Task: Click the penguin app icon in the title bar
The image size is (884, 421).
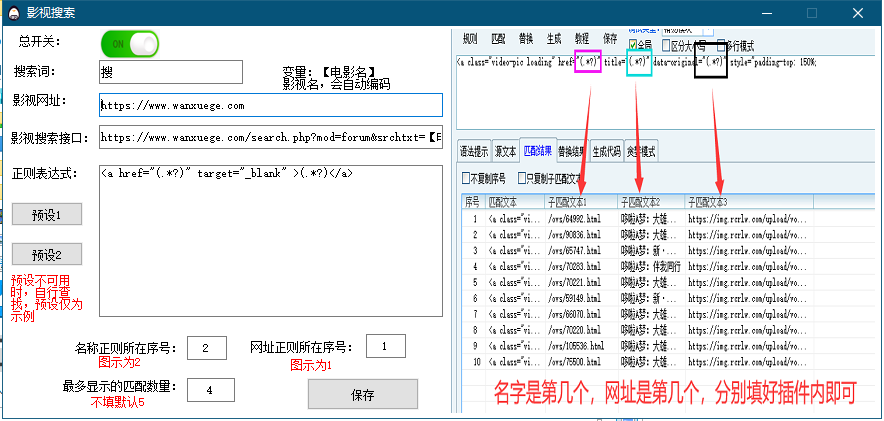Action: (x=12, y=12)
